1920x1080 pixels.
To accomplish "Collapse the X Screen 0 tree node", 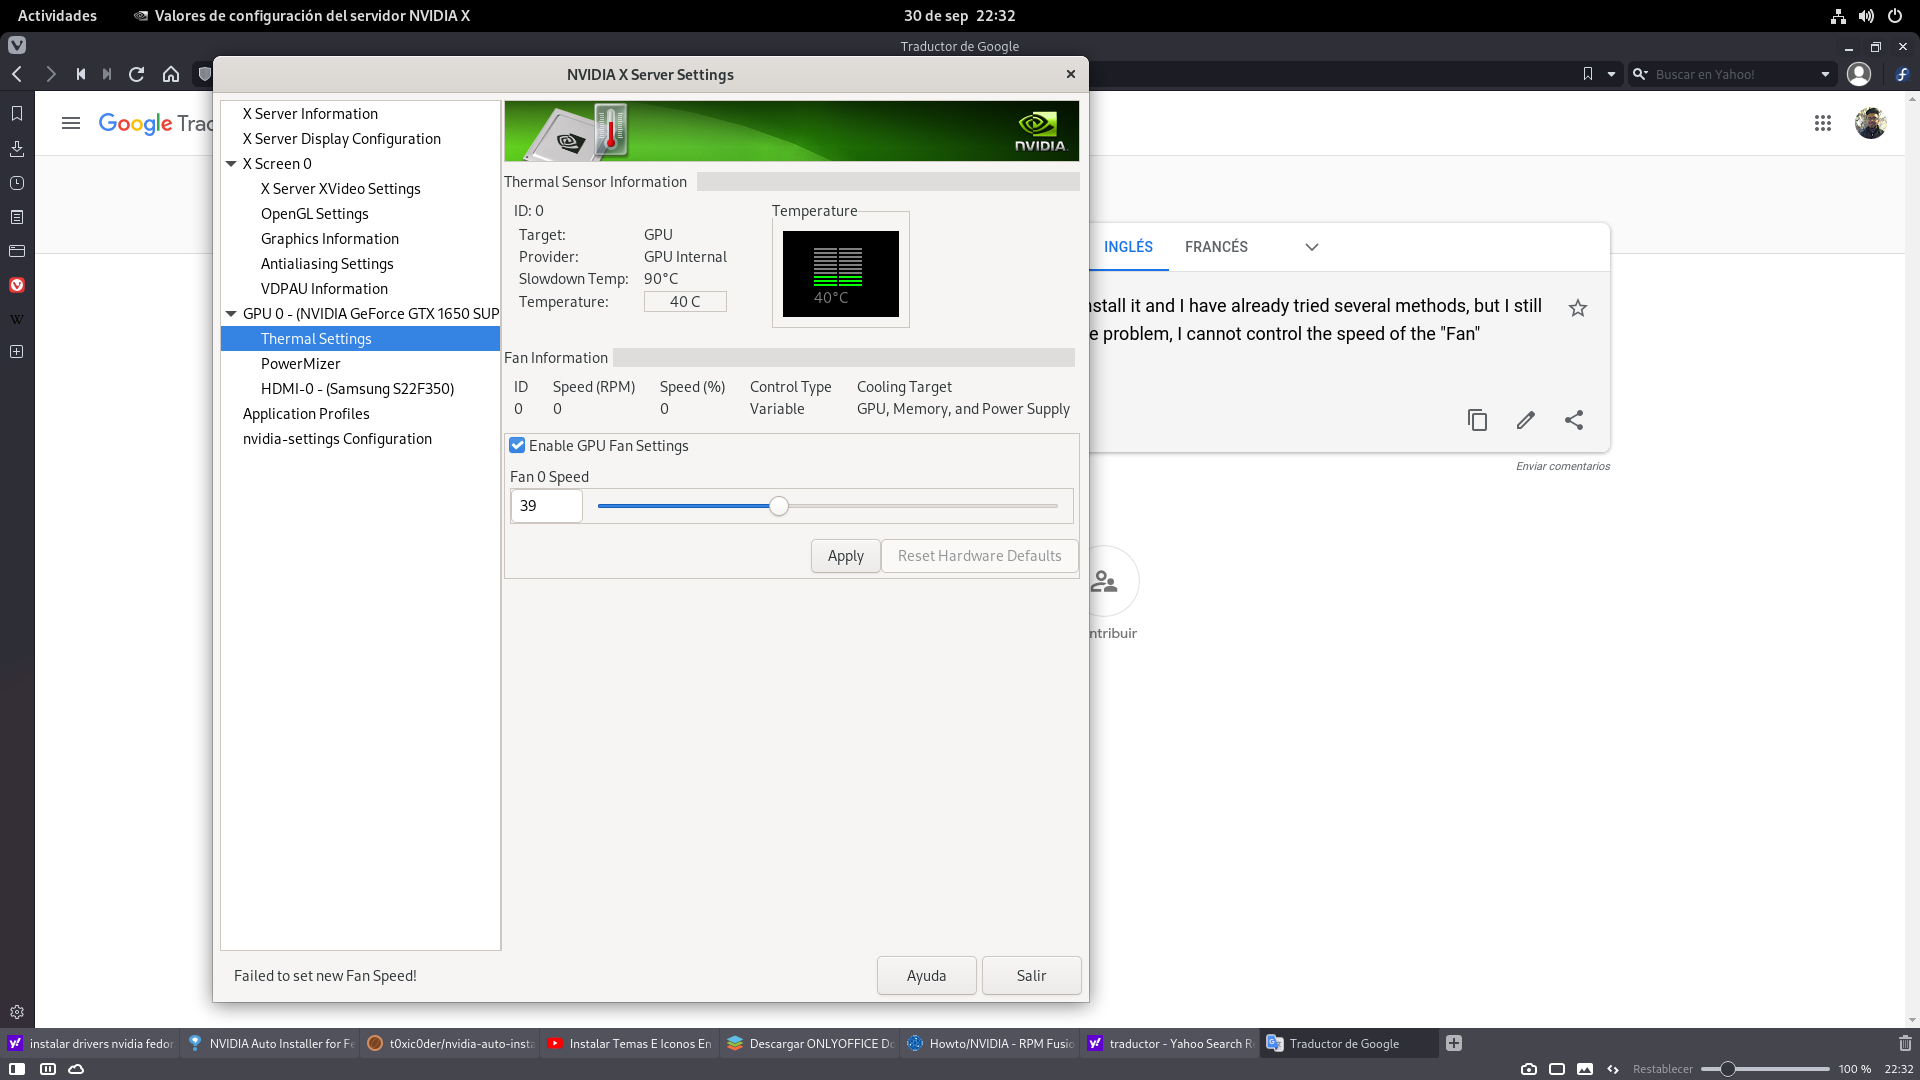I will (231, 164).
